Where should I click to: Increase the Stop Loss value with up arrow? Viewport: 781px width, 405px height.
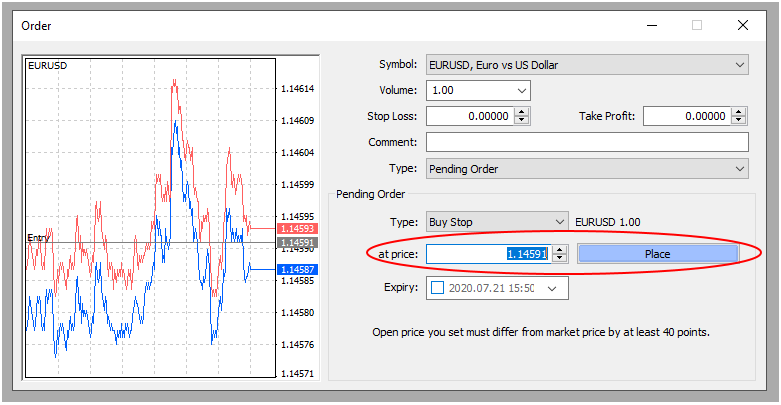coord(521,112)
